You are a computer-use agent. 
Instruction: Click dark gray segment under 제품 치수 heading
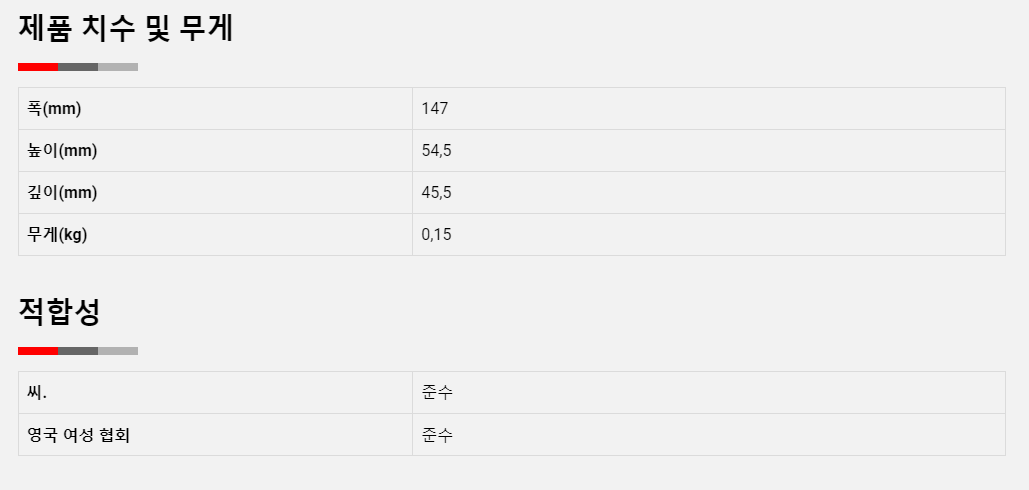(x=78, y=67)
